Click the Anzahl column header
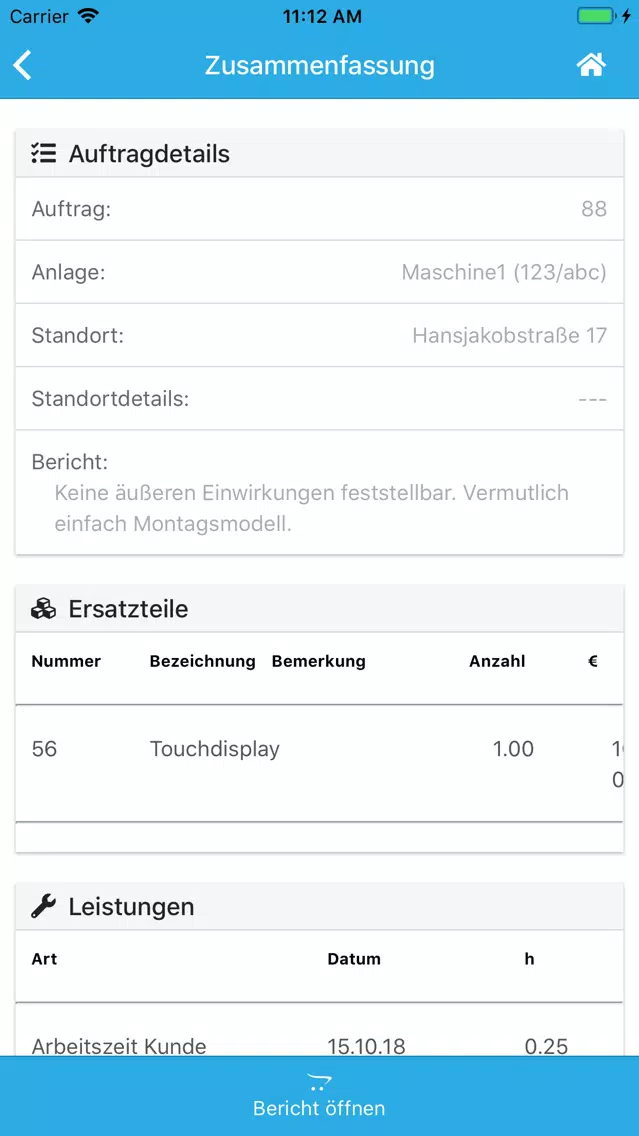 497,661
